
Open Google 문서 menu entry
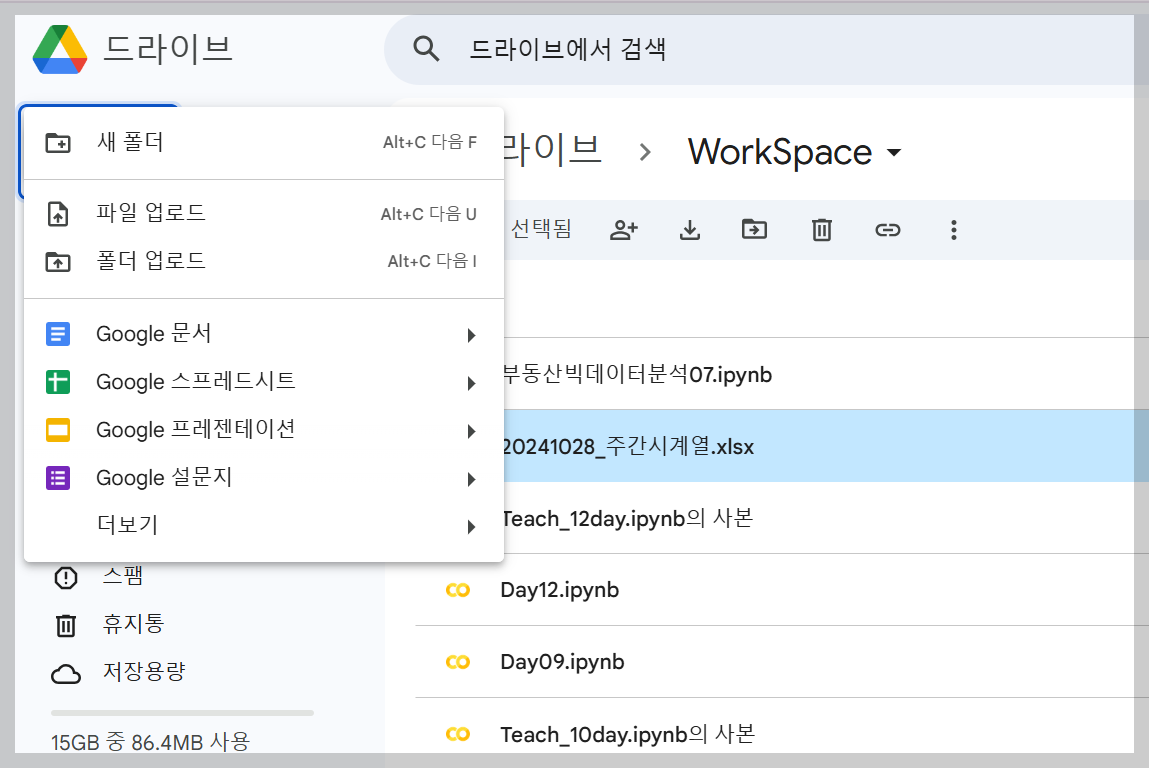(x=264, y=334)
